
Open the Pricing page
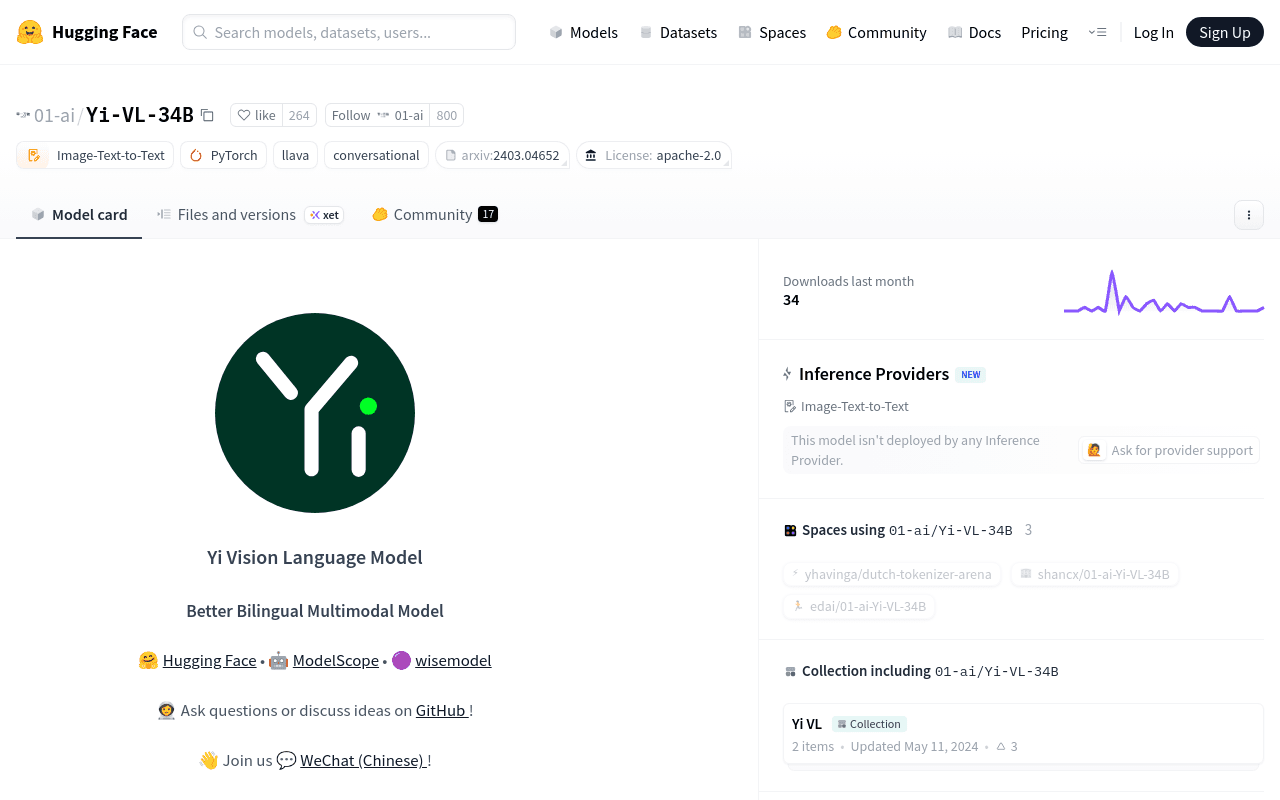coord(1044,32)
